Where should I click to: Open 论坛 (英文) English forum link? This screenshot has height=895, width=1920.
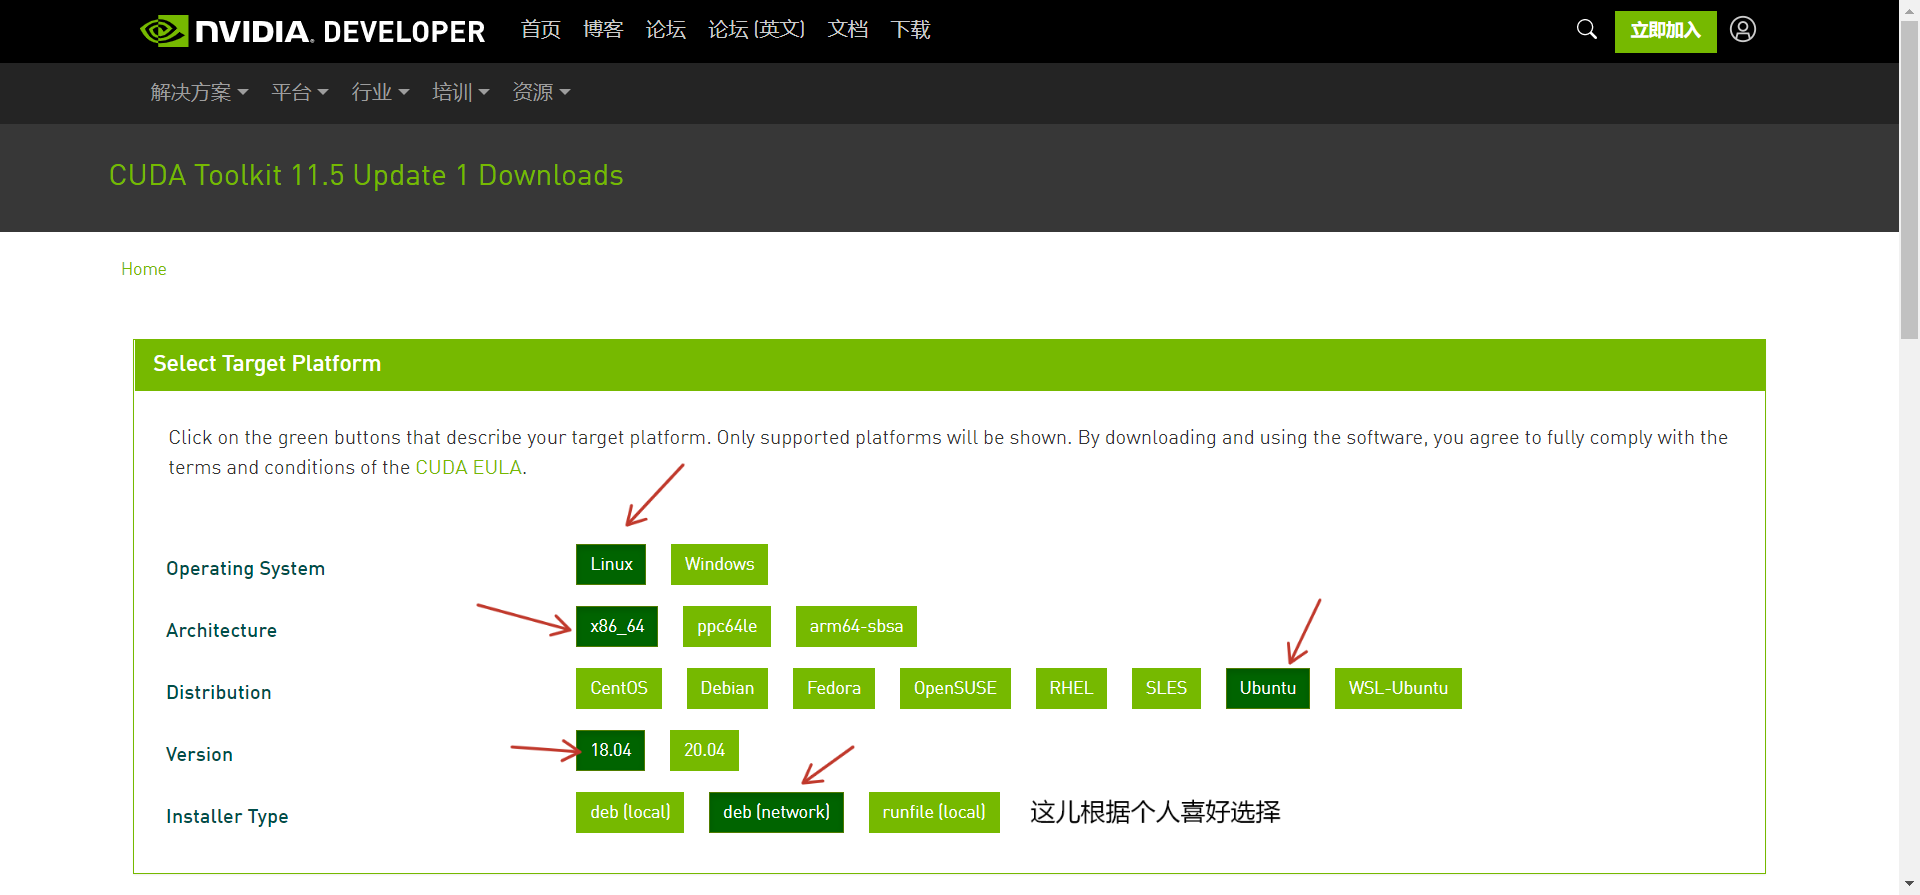coord(757,30)
